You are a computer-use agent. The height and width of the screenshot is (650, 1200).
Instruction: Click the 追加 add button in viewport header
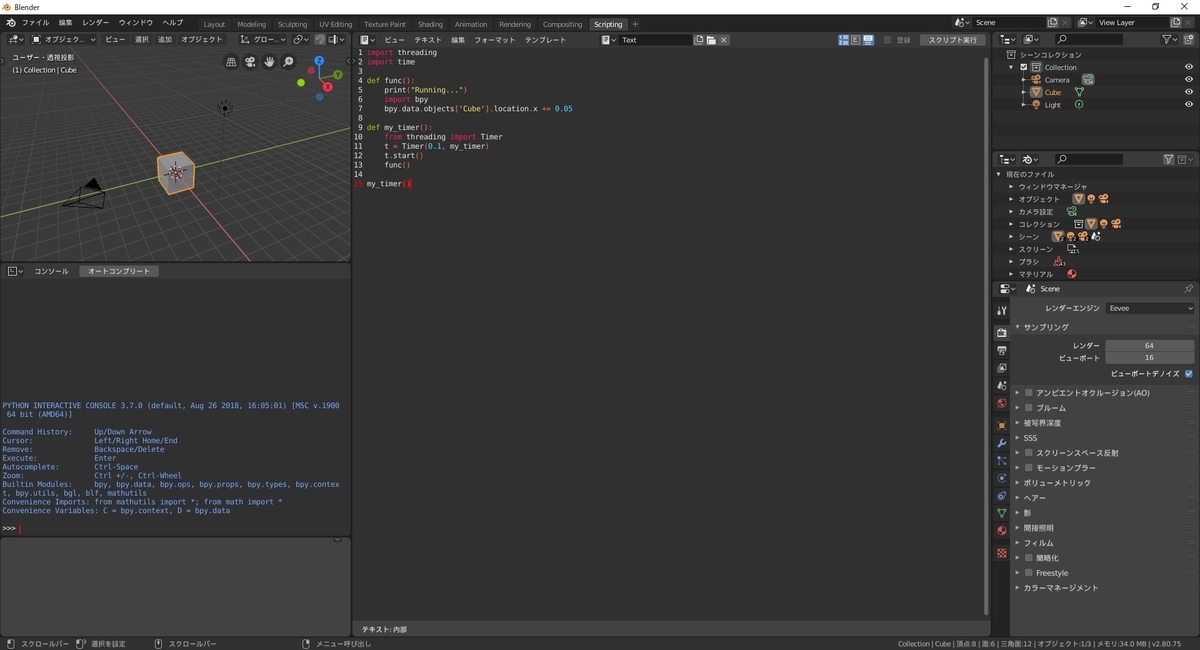tap(164, 40)
